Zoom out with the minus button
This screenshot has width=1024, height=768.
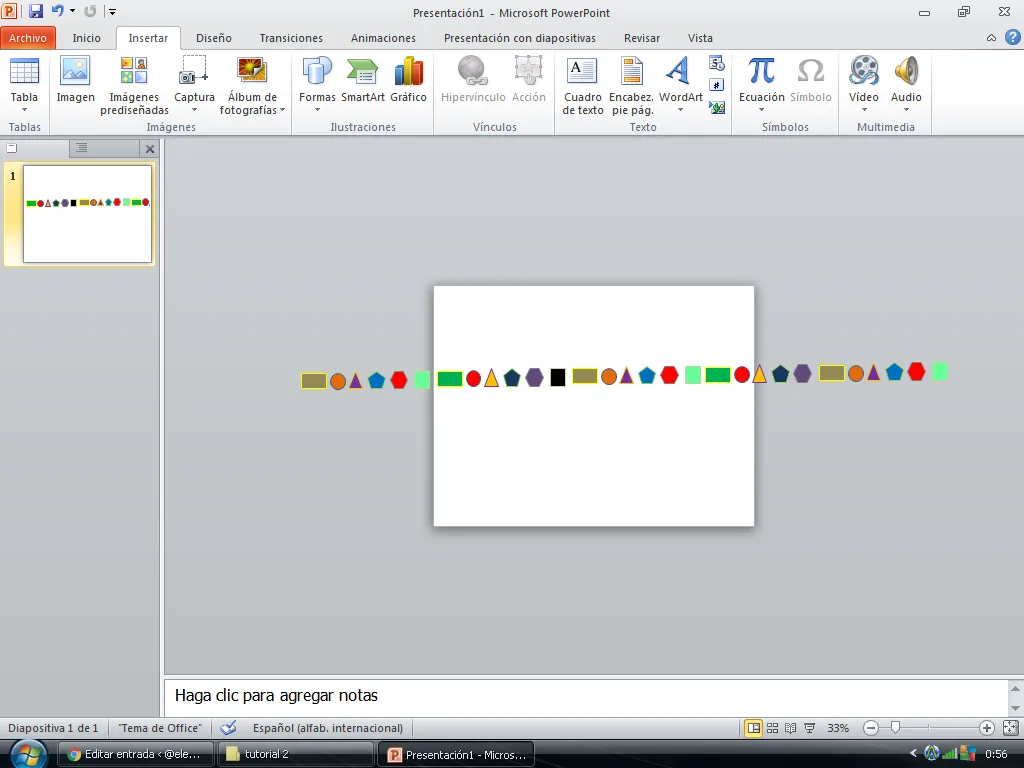point(871,728)
